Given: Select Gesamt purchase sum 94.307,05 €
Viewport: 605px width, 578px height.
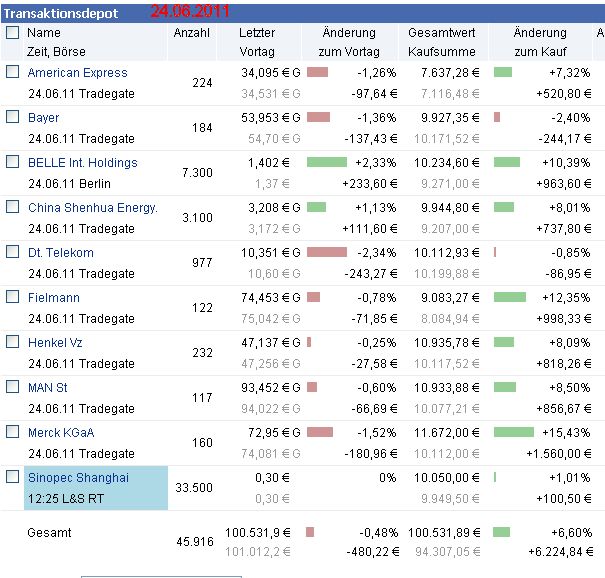Looking at the screenshot, I should point(448,552).
